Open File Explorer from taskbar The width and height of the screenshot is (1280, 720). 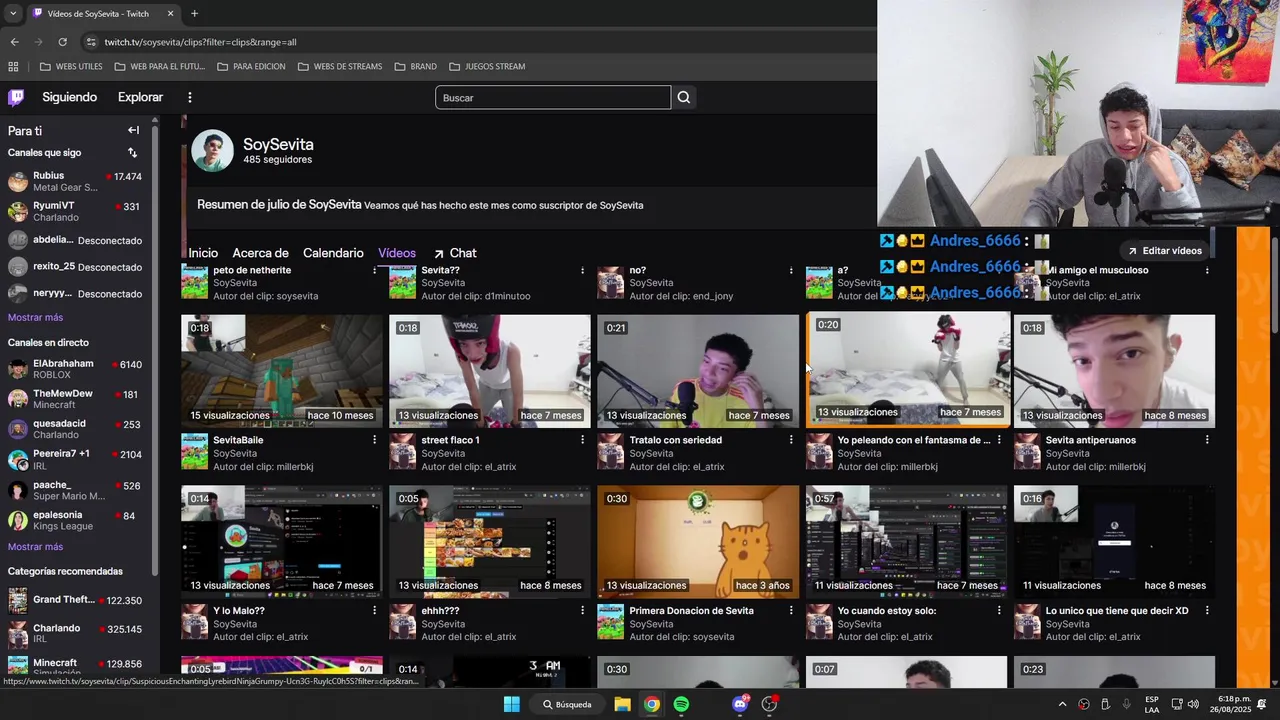(x=622, y=704)
